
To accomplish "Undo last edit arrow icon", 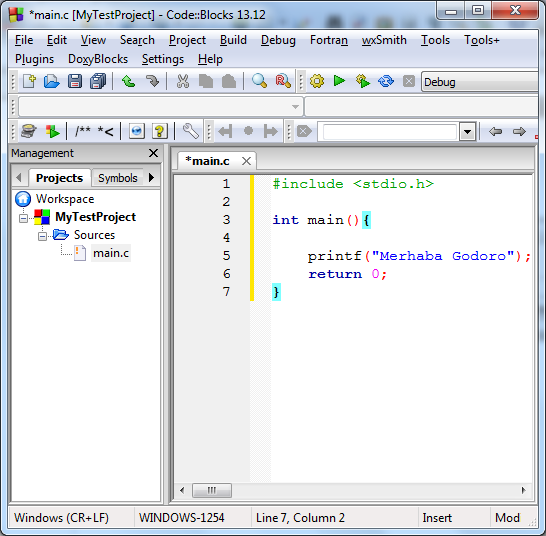I will click(128, 81).
